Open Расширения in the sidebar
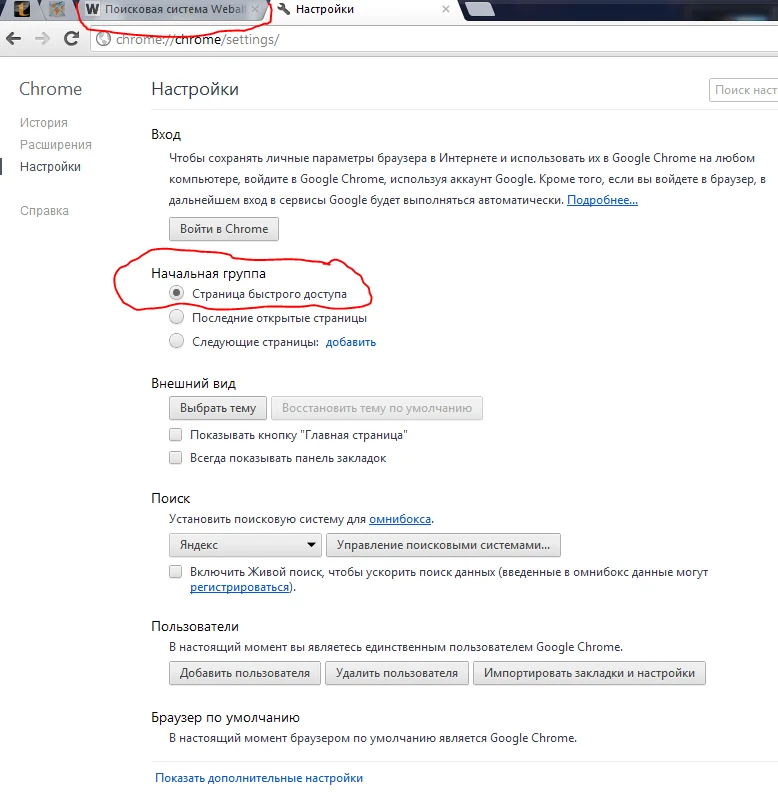Image resolution: width=778 pixels, height=803 pixels. coord(55,144)
